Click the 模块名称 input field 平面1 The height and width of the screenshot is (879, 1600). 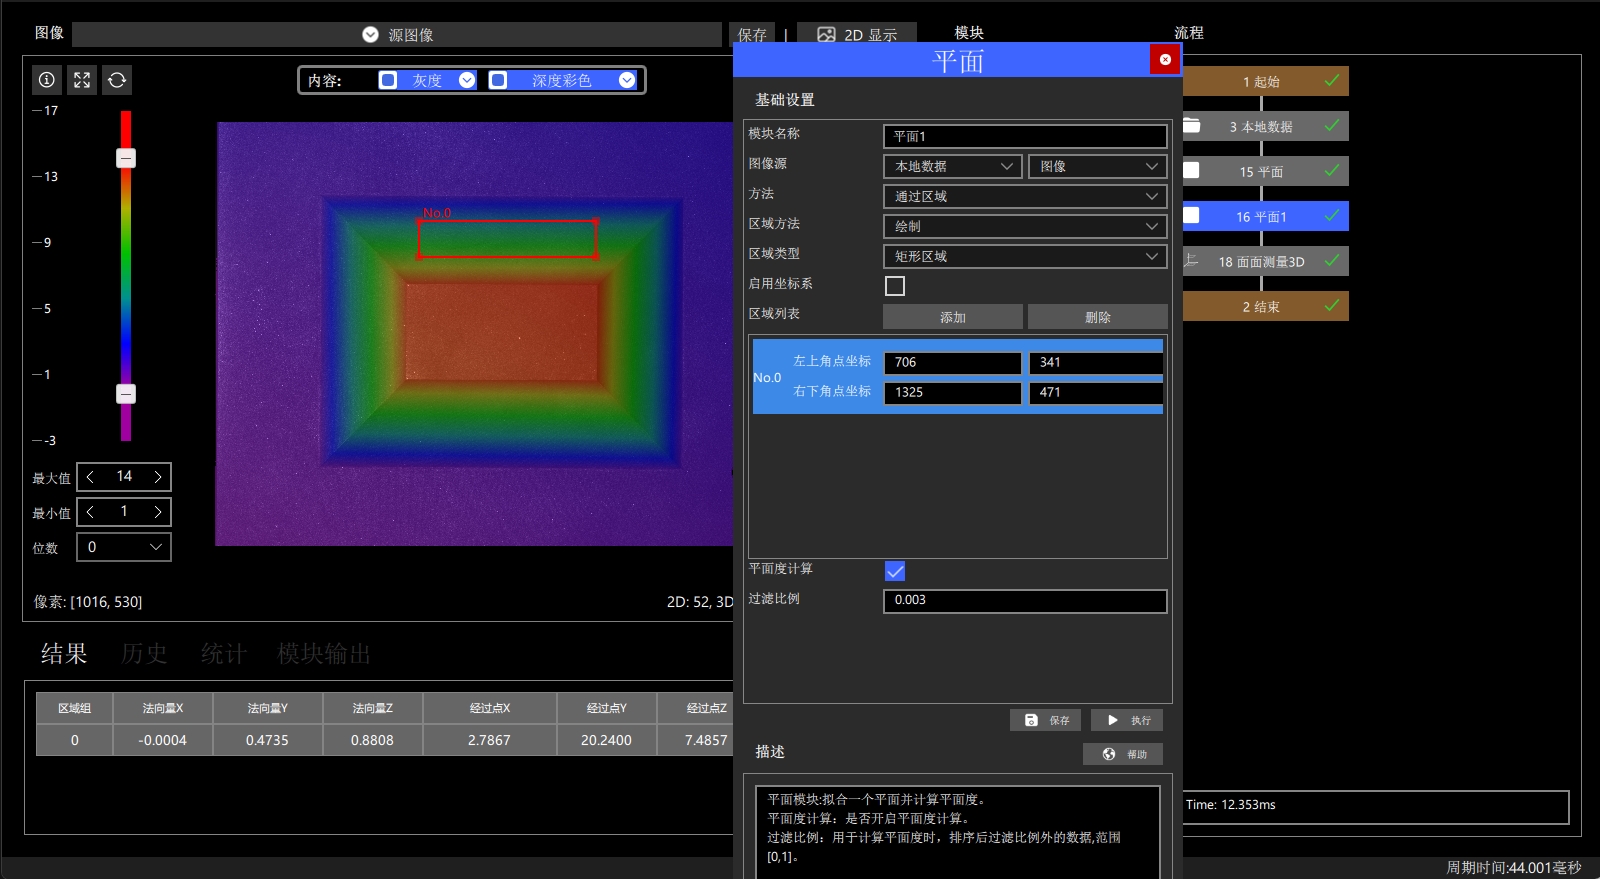pyautogui.click(x=1025, y=136)
